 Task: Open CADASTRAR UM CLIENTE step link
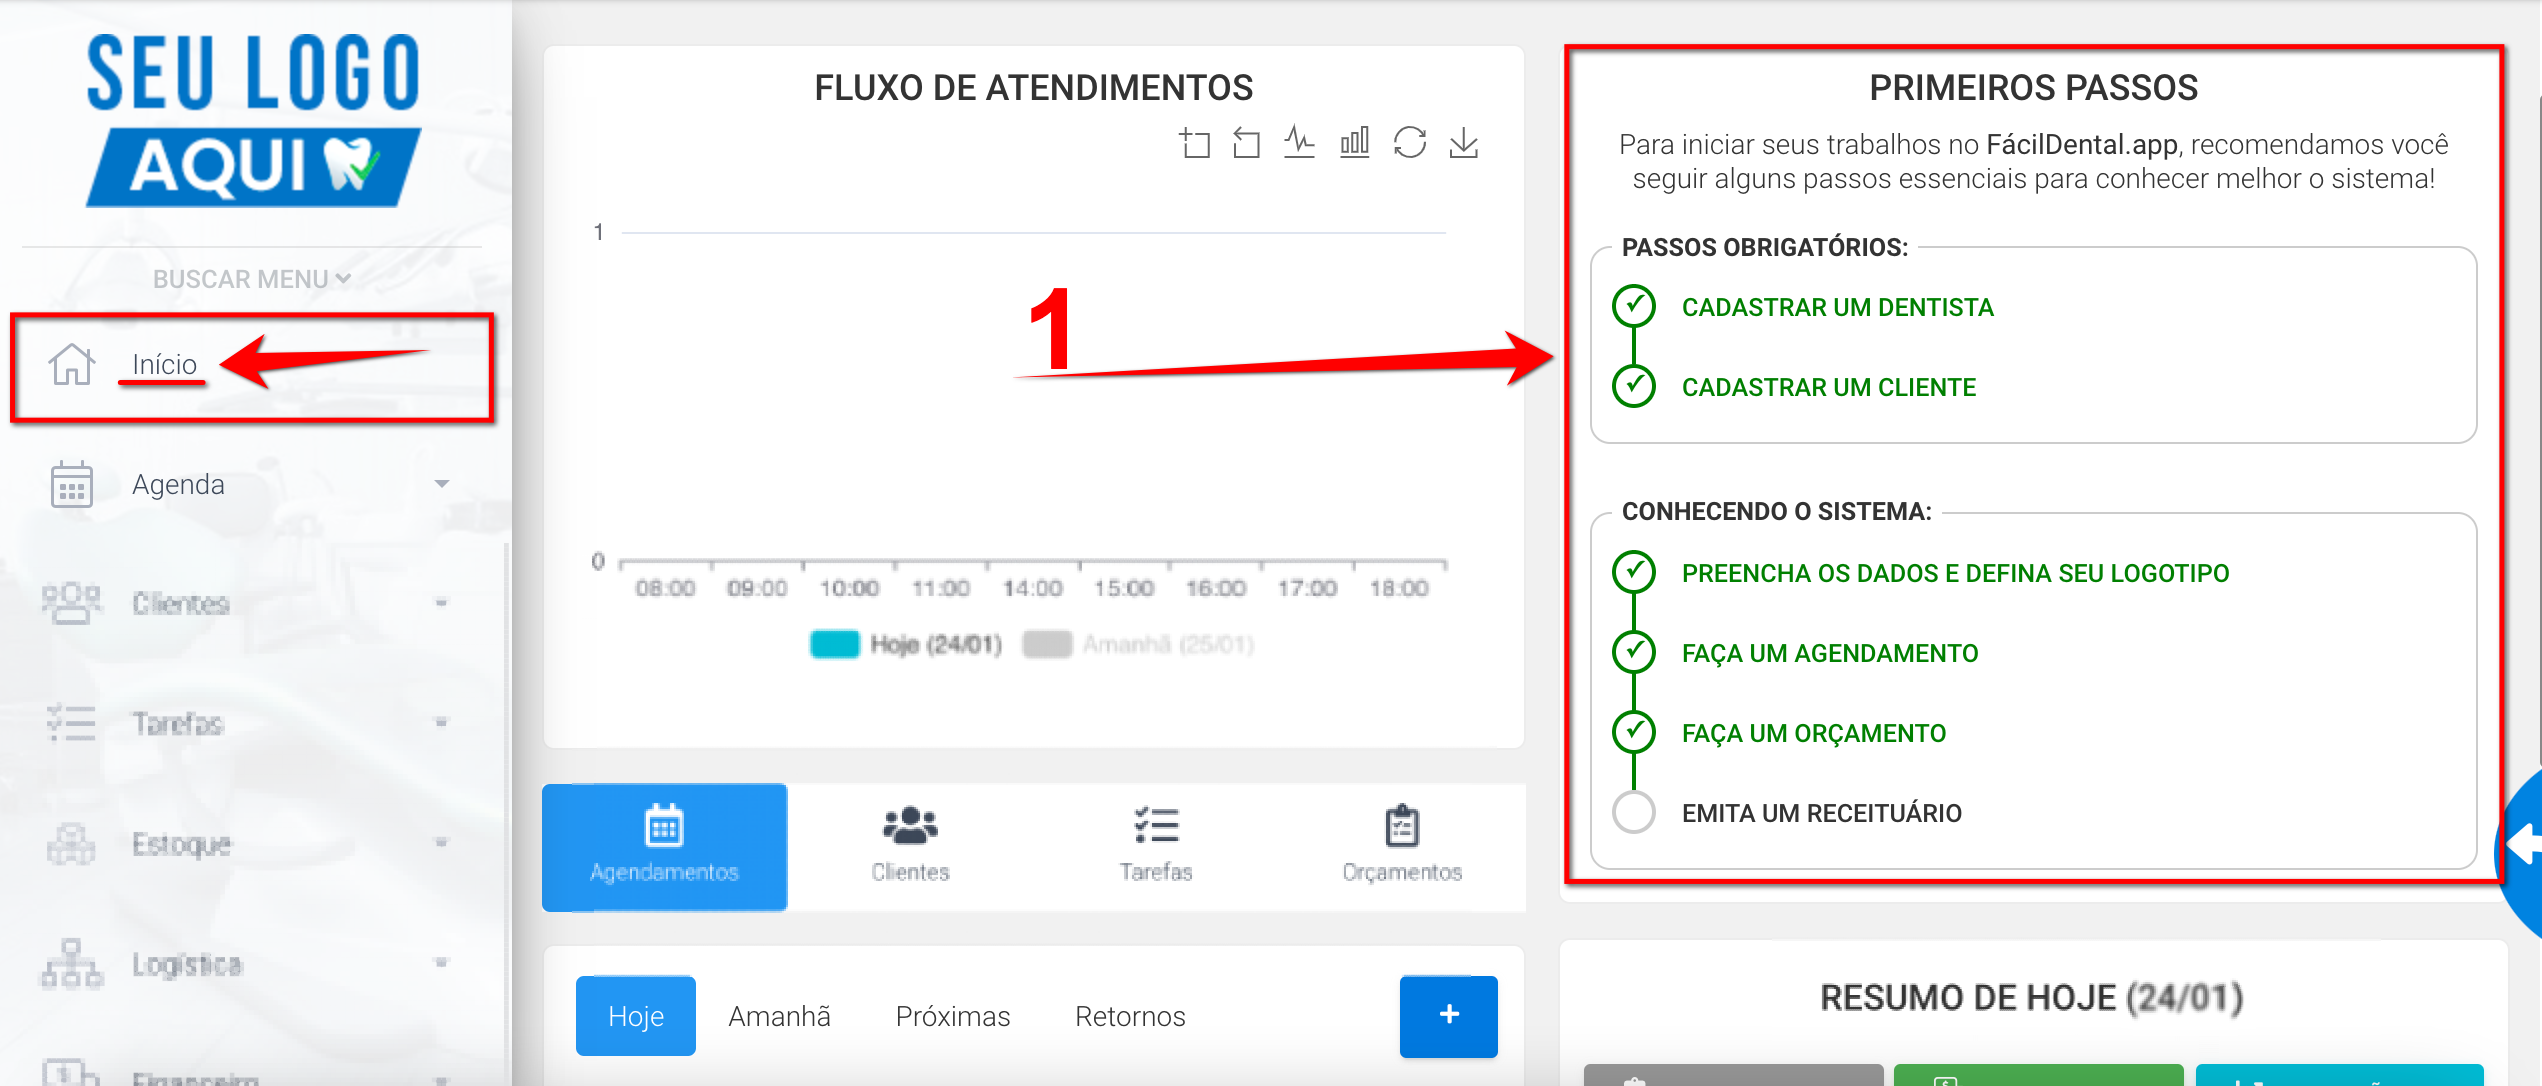(x=1829, y=387)
